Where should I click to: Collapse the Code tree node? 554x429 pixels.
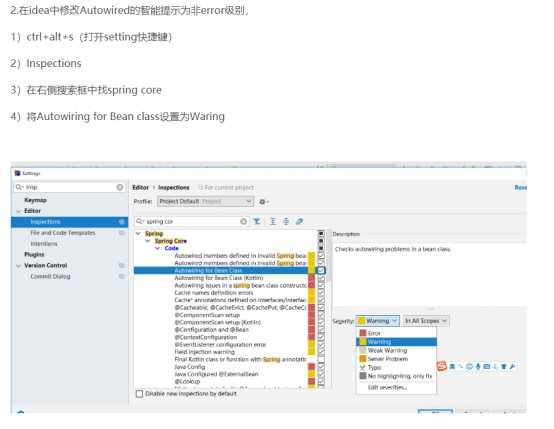click(158, 248)
